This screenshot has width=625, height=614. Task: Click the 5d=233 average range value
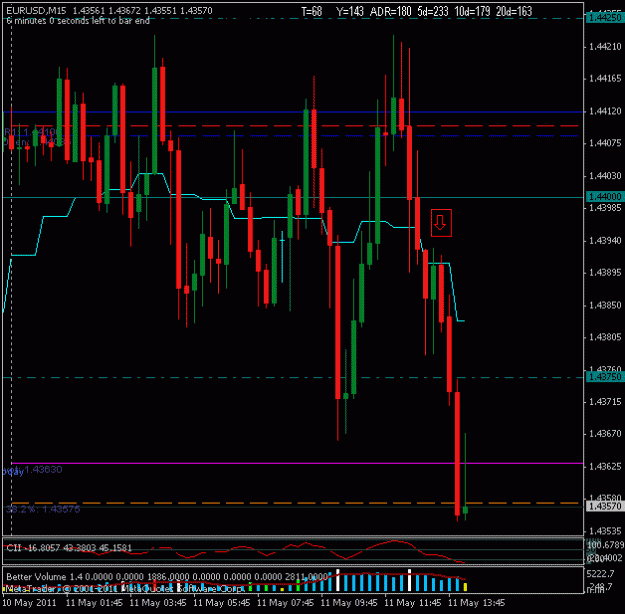(x=432, y=12)
